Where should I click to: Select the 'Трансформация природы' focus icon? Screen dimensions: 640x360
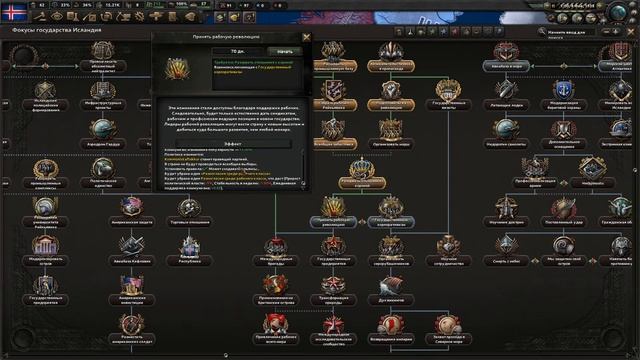pos(333,284)
